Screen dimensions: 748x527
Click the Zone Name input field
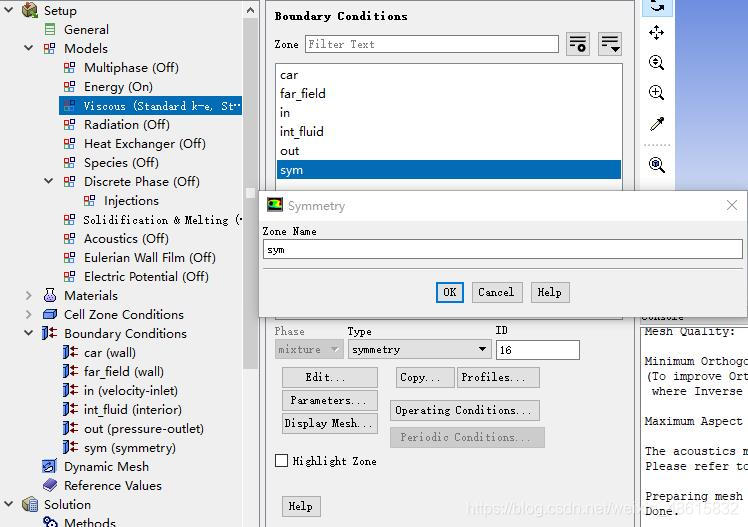pos(502,249)
